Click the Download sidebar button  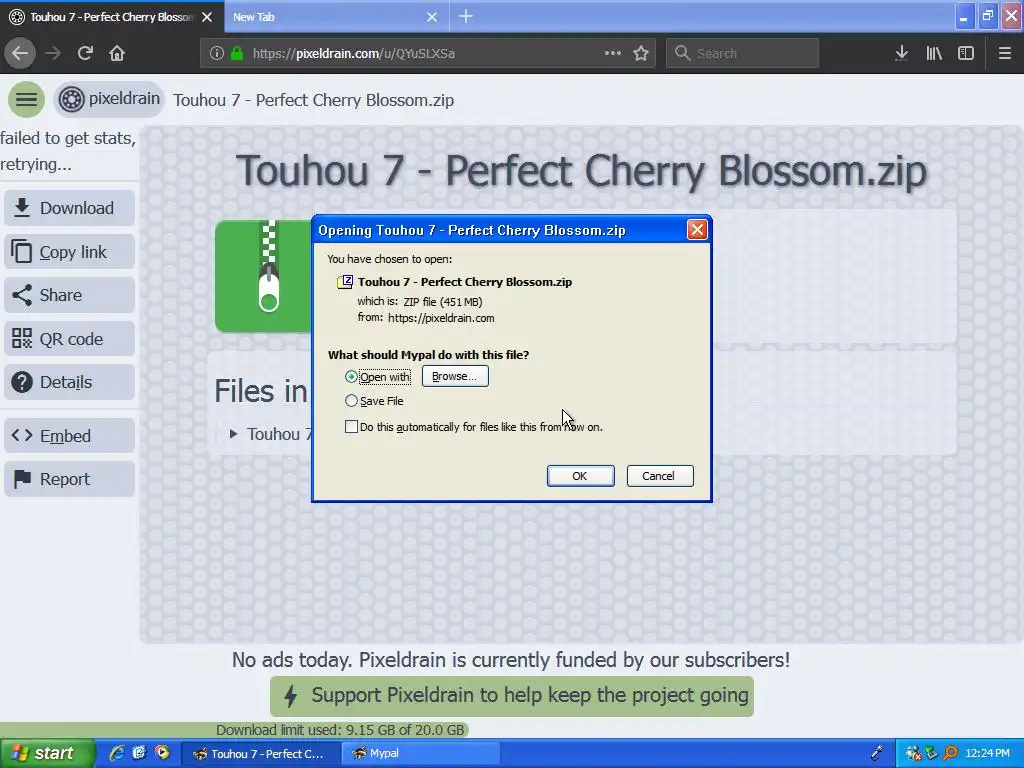click(69, 208)
